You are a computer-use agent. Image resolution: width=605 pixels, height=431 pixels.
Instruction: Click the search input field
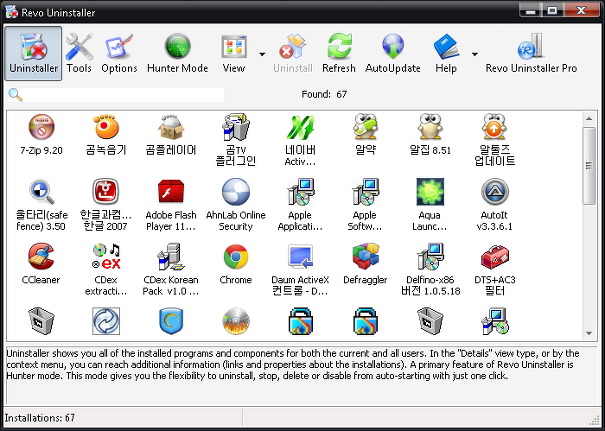point(123,95)
